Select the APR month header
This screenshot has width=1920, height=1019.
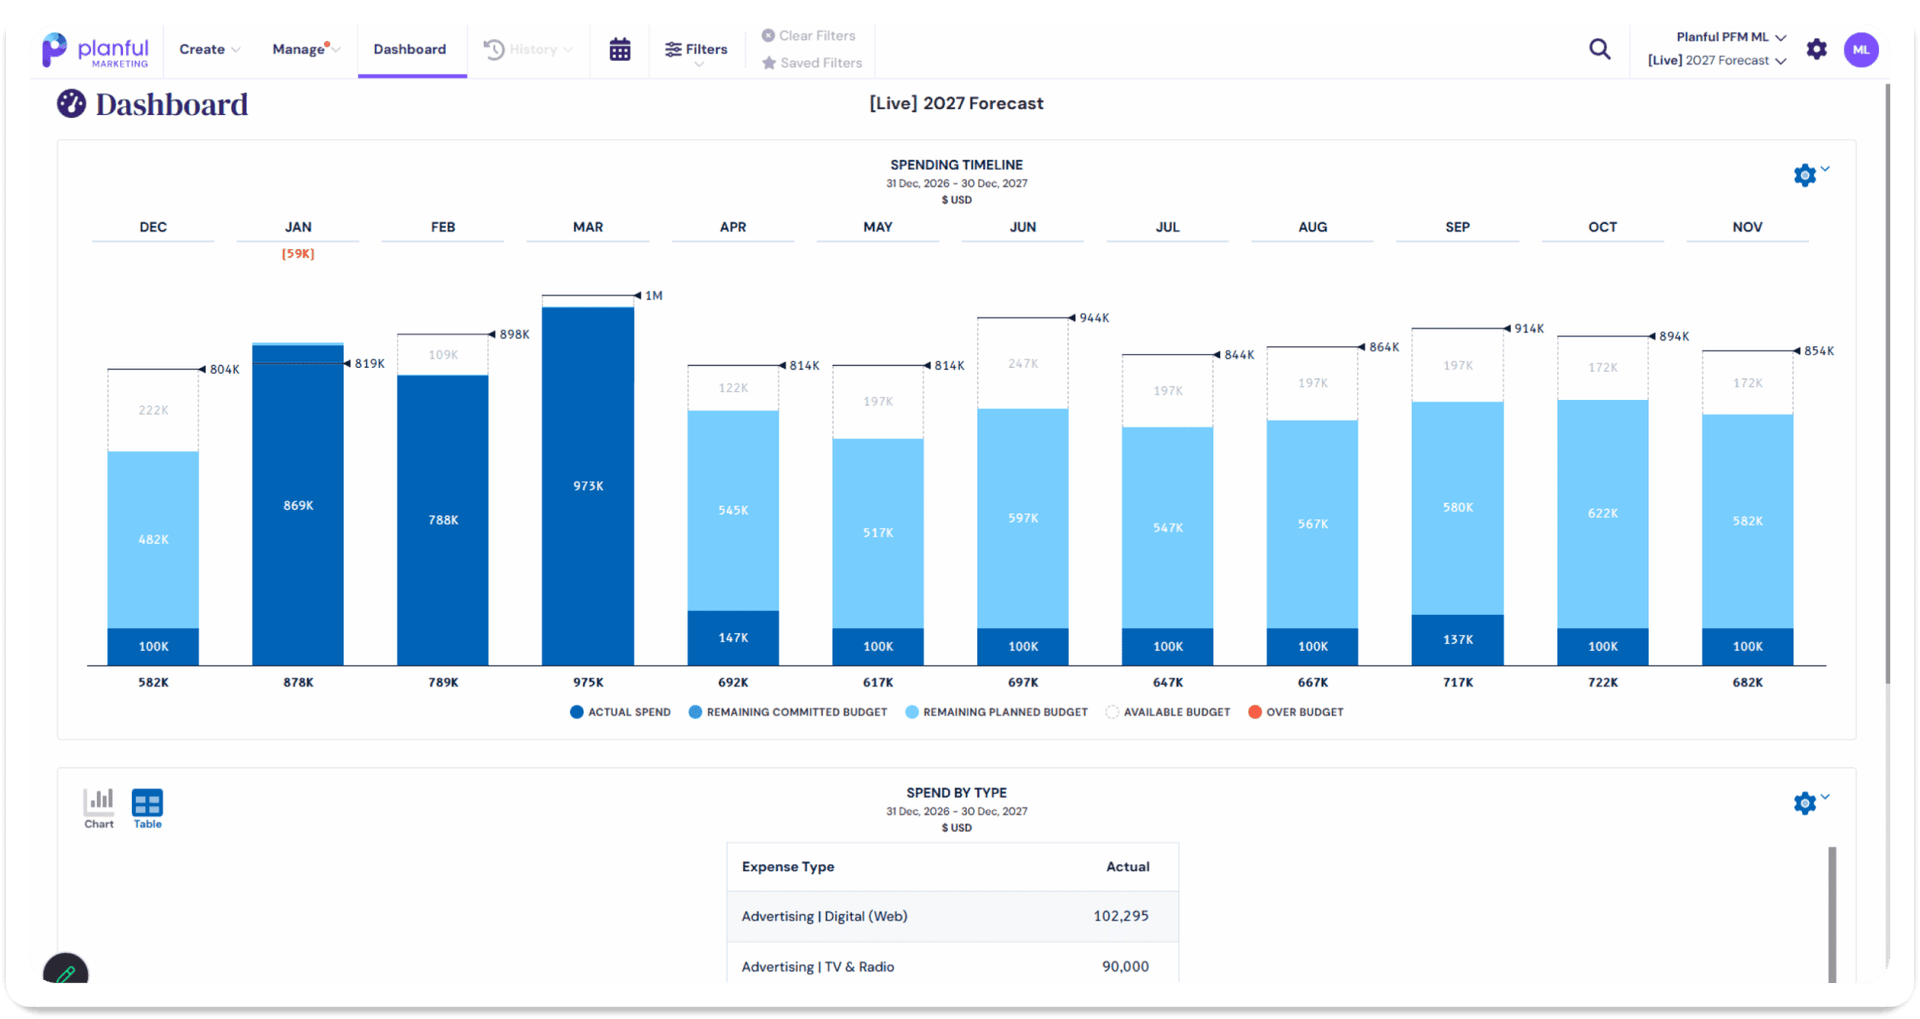[x=733, y=227]
